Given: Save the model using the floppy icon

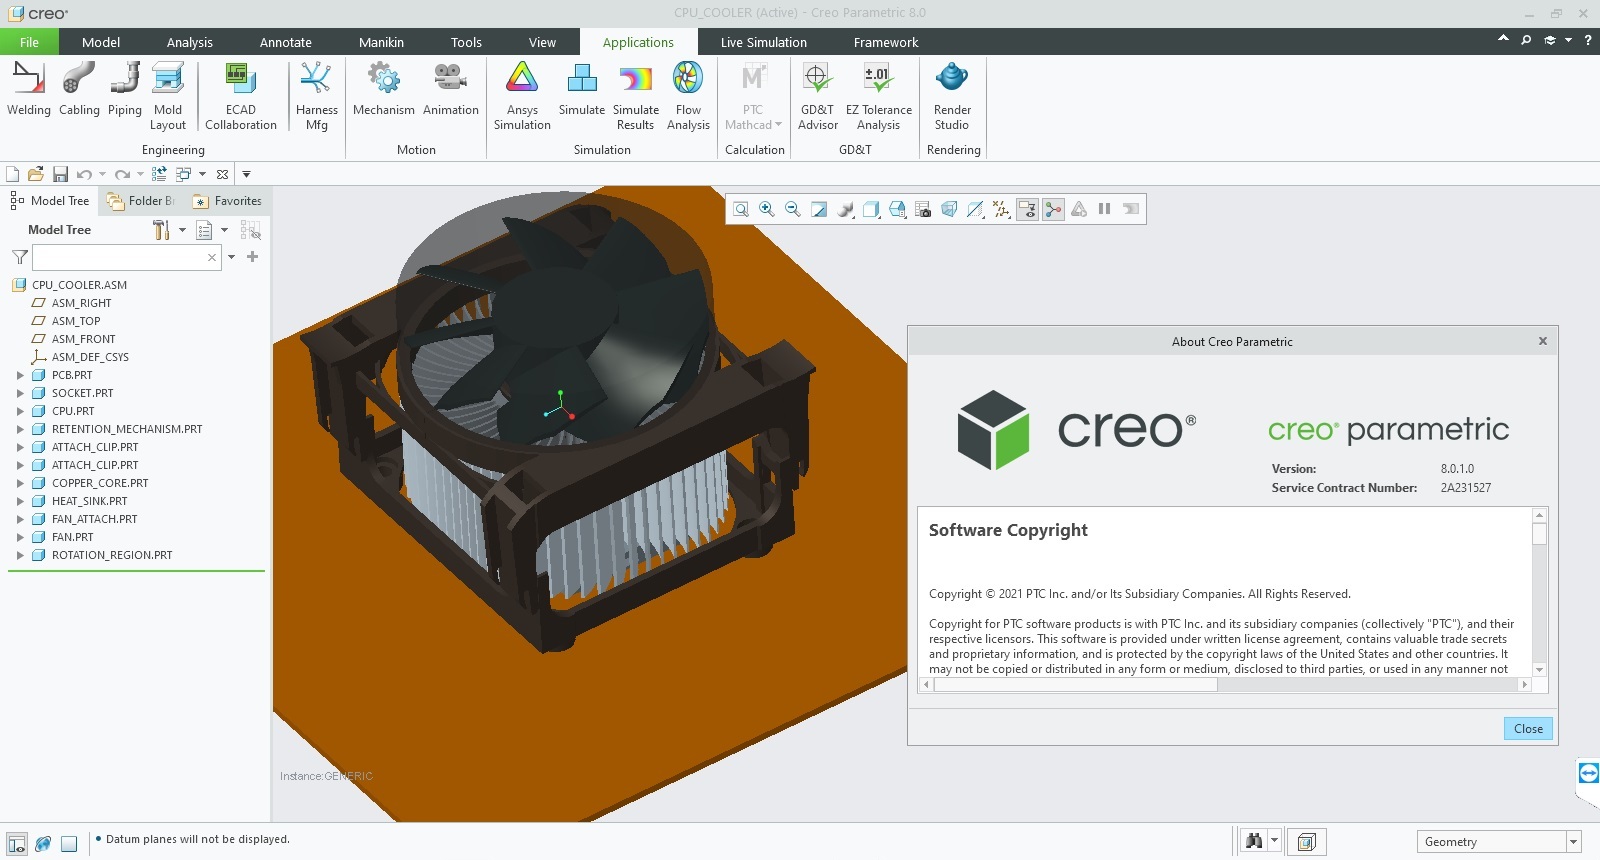Looking at the screenshot, I should (x=60, y=174).
